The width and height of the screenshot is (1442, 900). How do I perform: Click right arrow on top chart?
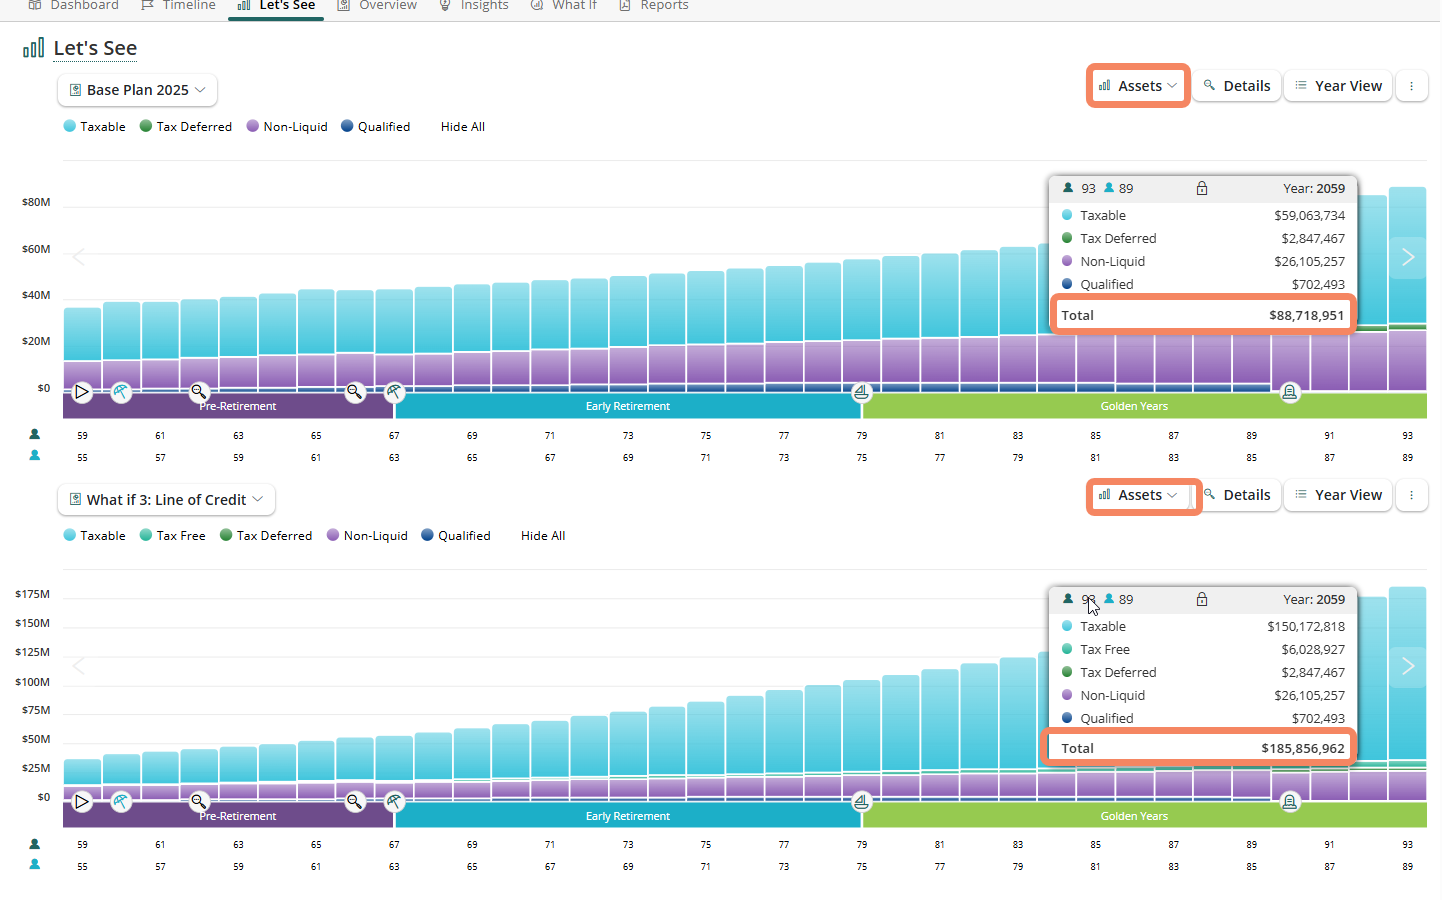pyautogui.click(x=1408, y=257)
